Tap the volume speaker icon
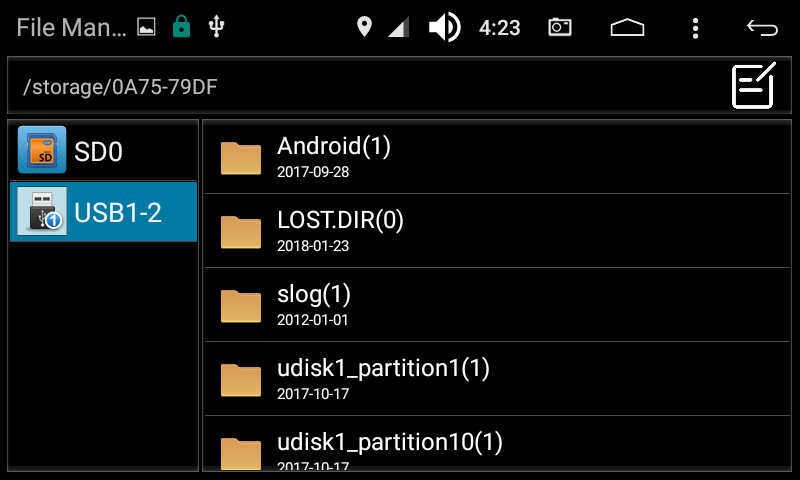The width and height of the screenshot is (800, 480). click(x=444, y=27)
